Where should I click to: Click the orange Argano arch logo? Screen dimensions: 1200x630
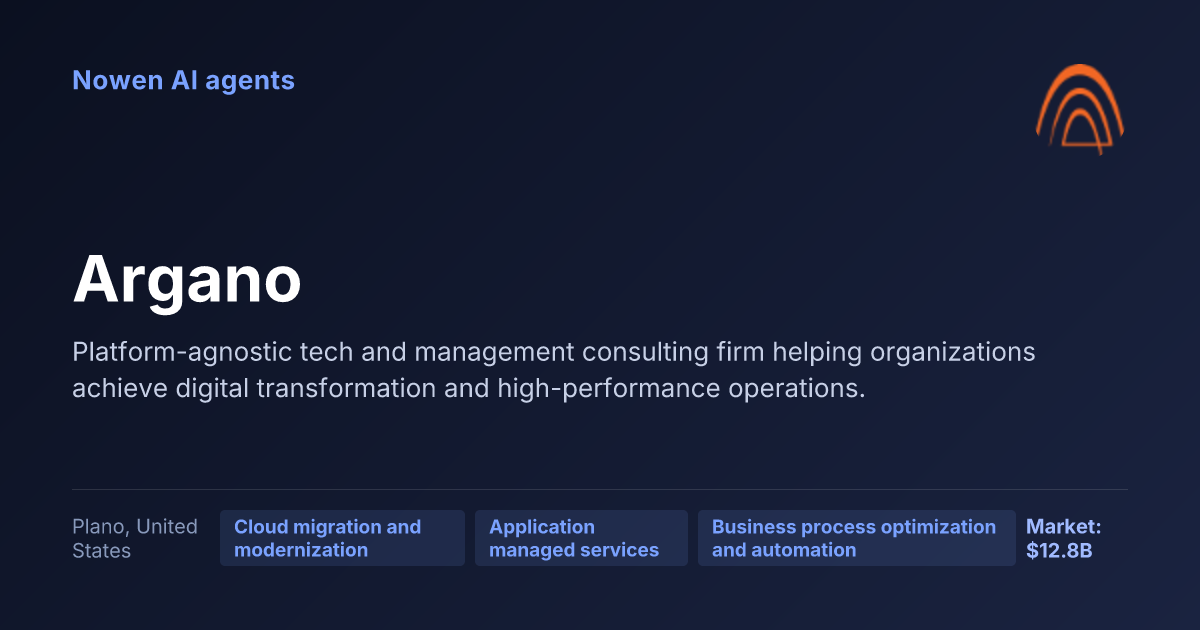(x=1080, y=108)
